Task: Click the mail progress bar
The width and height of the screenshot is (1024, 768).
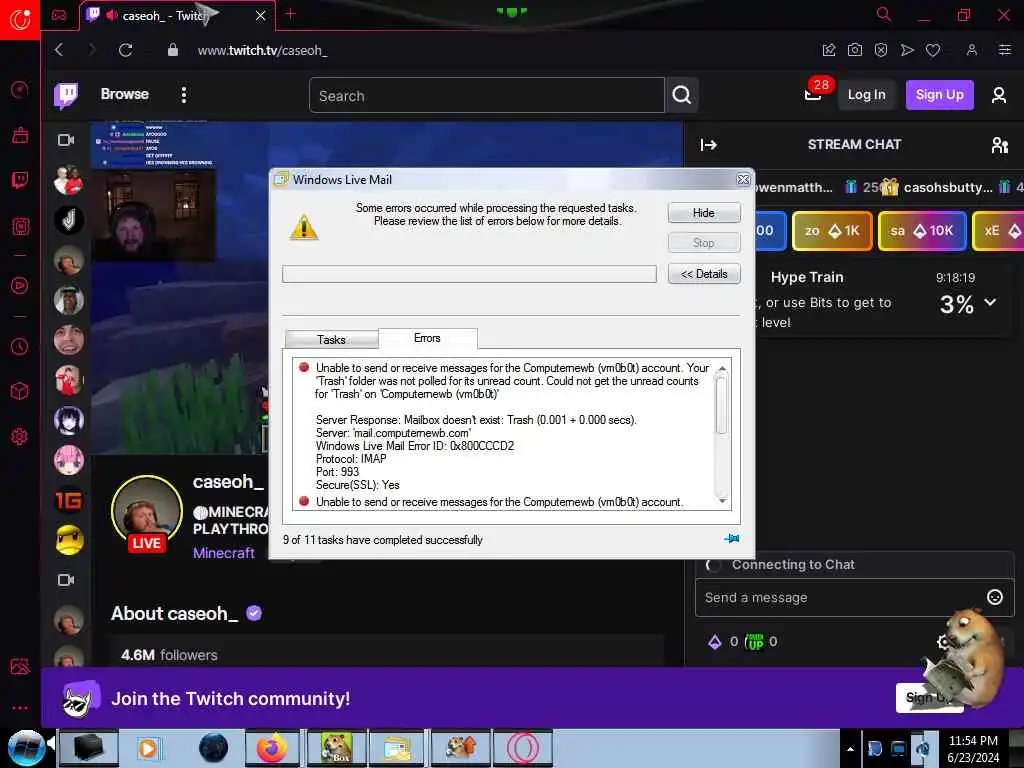Action: pos(469,274)
